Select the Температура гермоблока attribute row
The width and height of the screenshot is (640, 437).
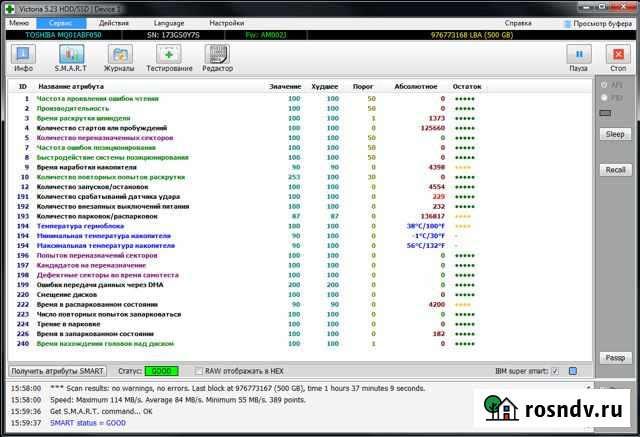pos(92,226)
